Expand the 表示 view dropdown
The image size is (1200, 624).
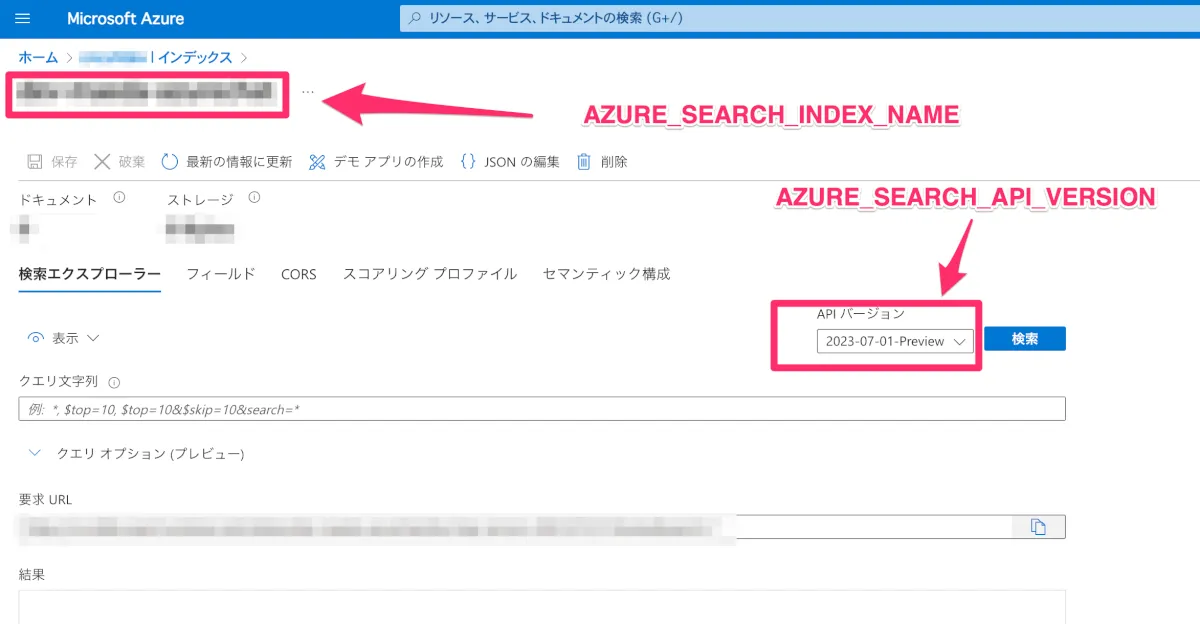(x=64, y=338)
